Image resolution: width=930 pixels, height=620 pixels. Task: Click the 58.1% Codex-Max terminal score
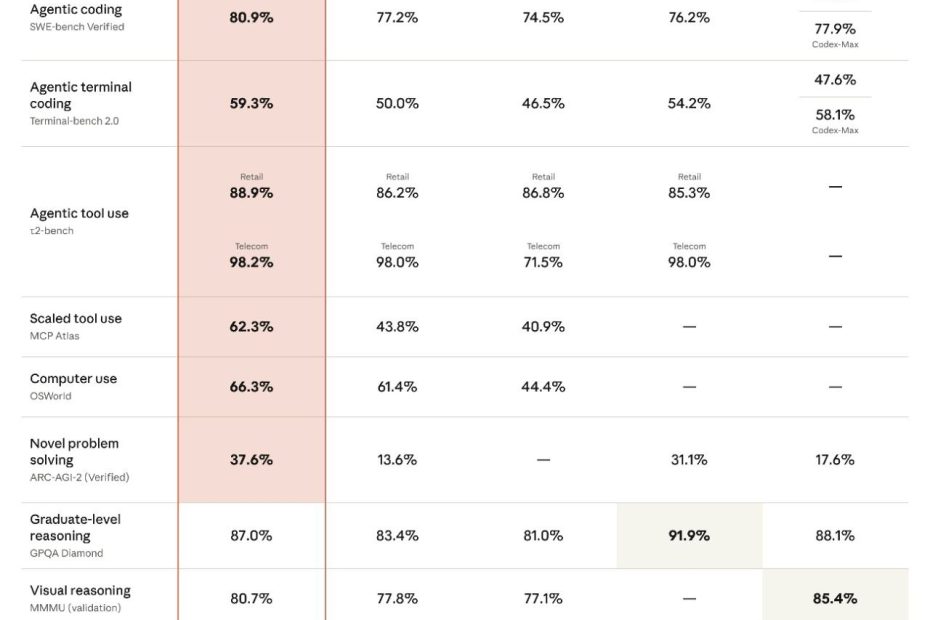[x=835, y=115]
